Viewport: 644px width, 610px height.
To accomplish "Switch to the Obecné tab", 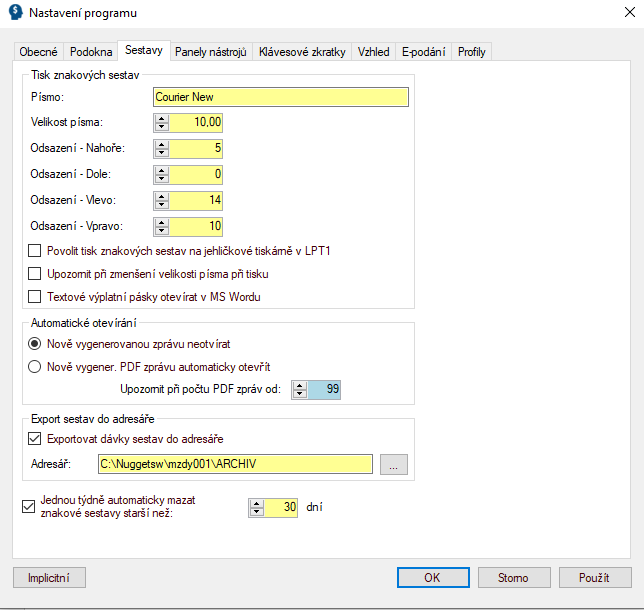I will click(x=40, y=52).
